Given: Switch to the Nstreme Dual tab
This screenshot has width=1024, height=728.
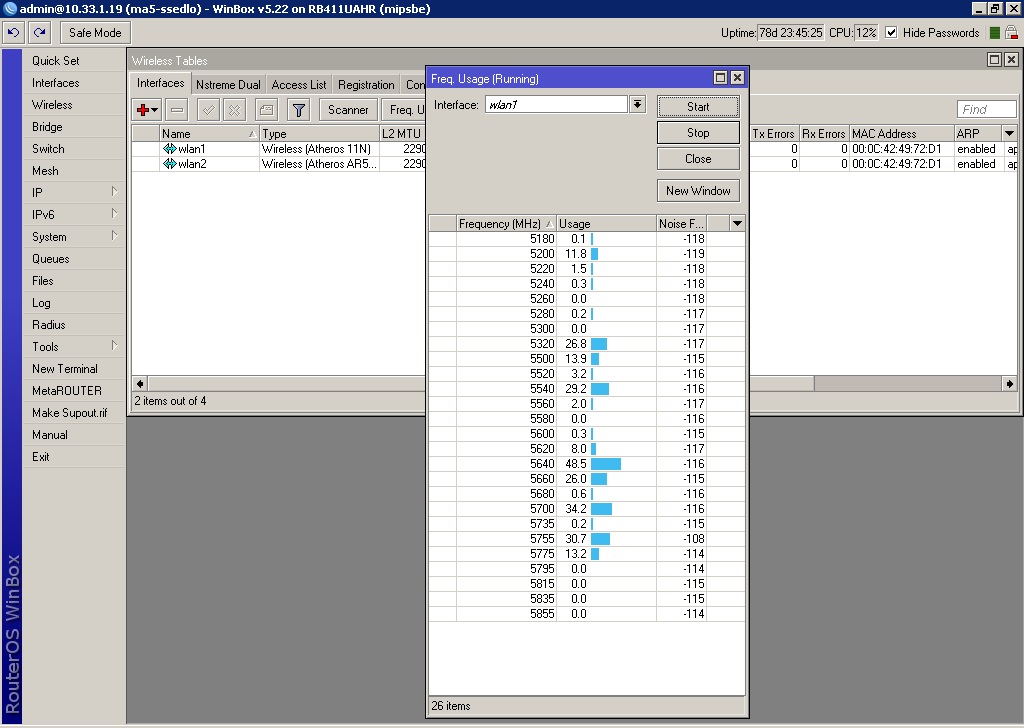Looking at the screenshot, I should point(228,85).
